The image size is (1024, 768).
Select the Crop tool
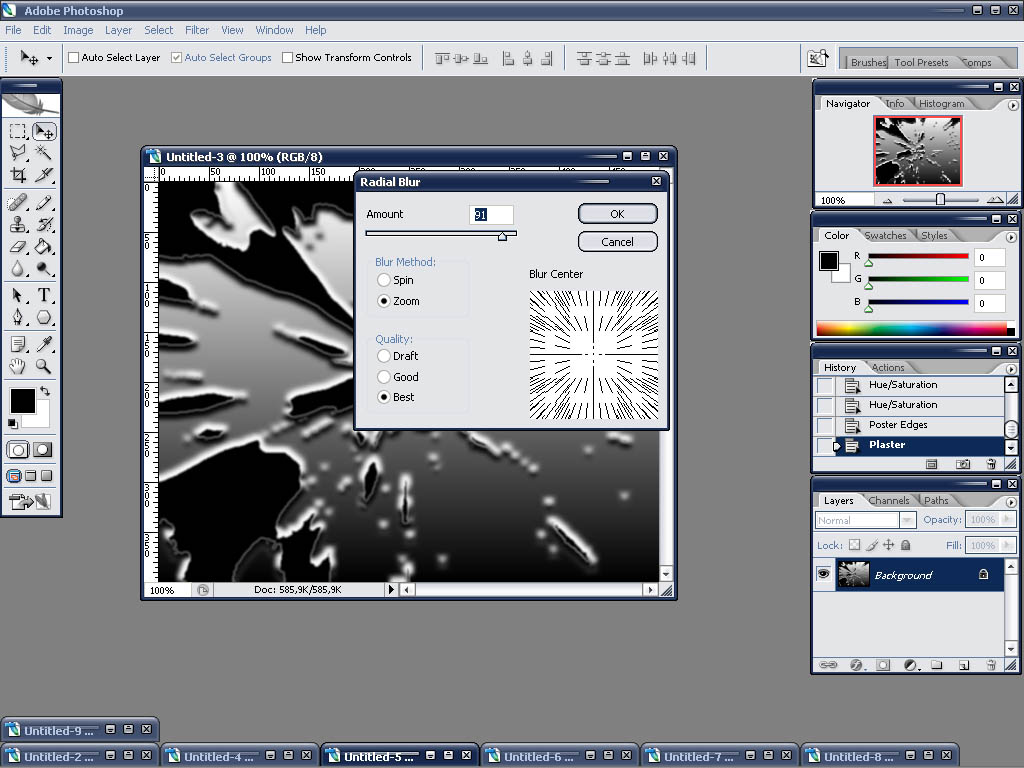coord(18,175)
